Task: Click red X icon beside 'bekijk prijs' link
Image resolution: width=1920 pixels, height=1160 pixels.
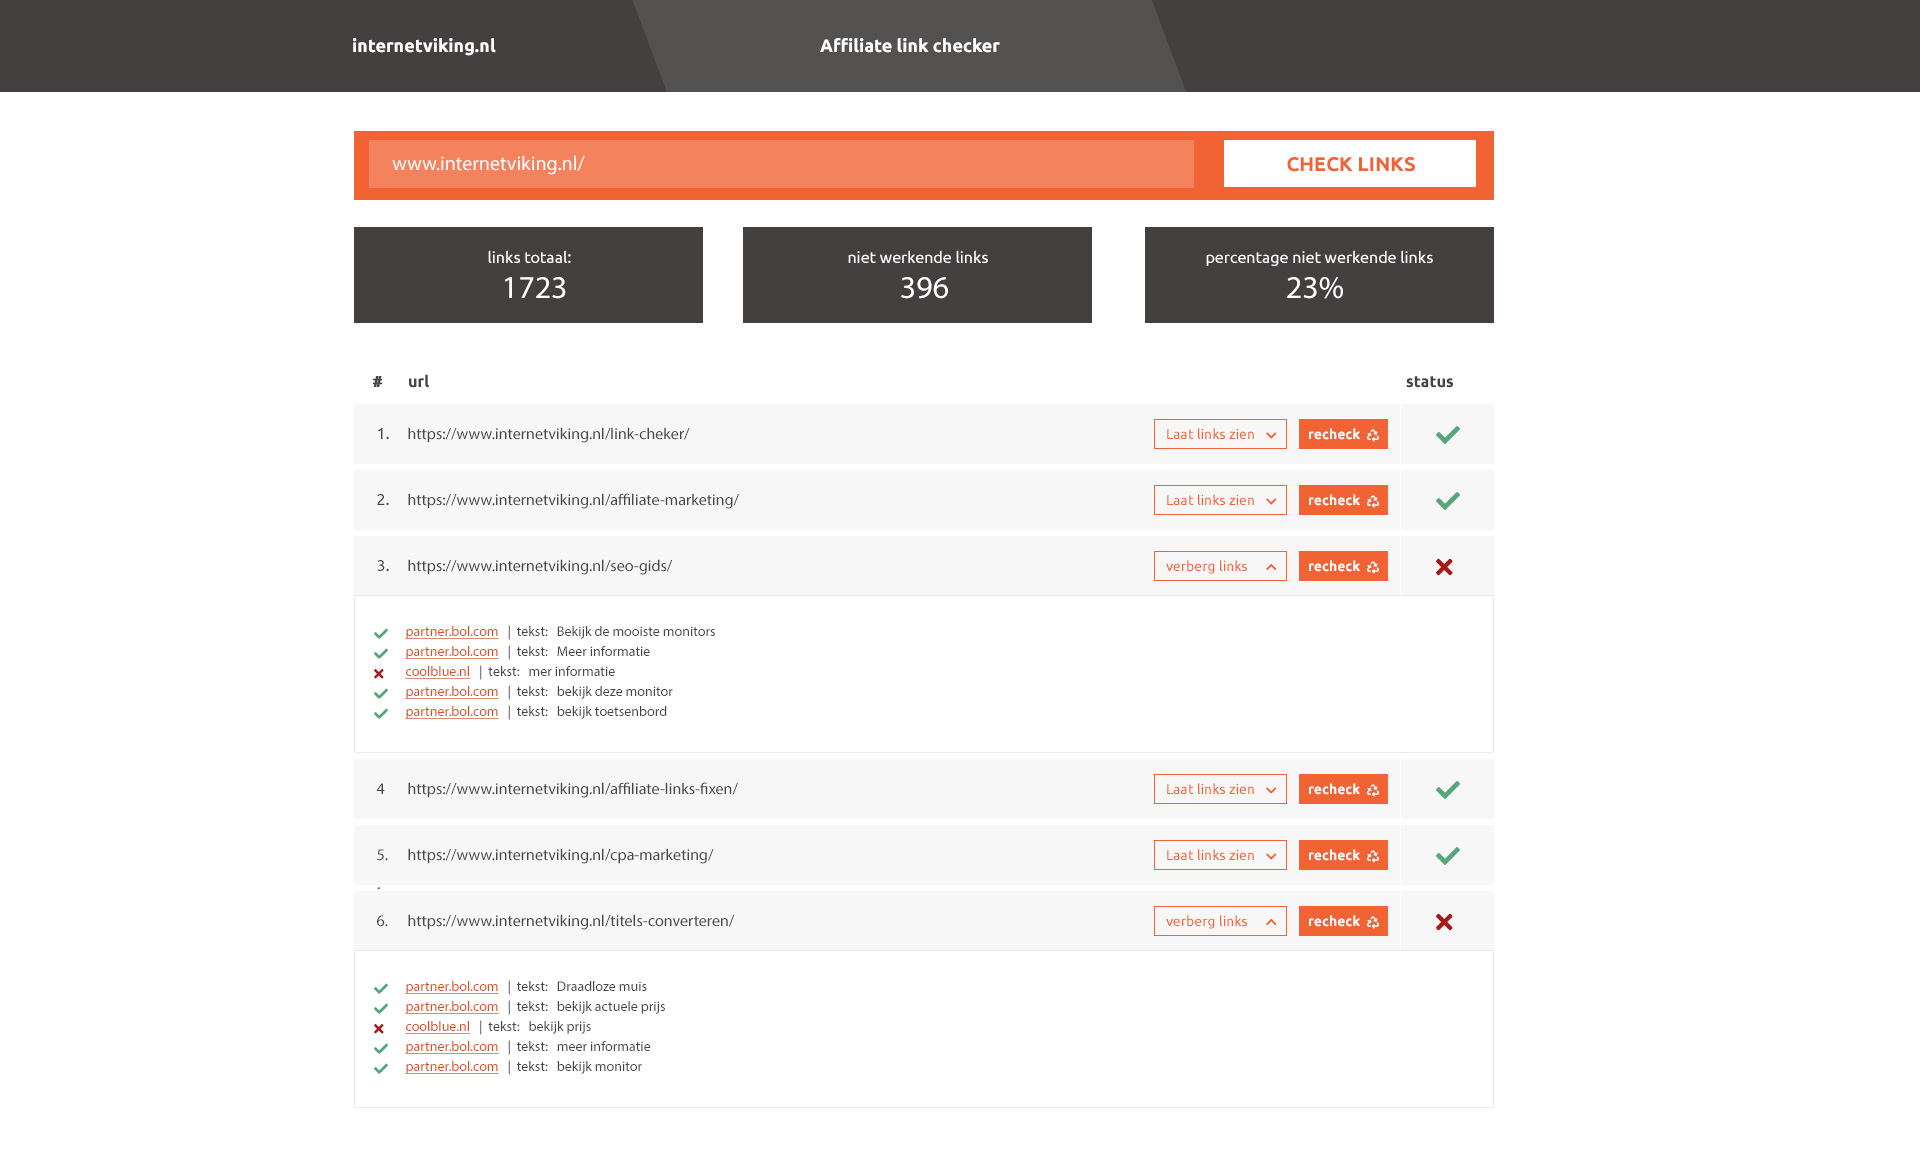Action: pos(379,1028)
